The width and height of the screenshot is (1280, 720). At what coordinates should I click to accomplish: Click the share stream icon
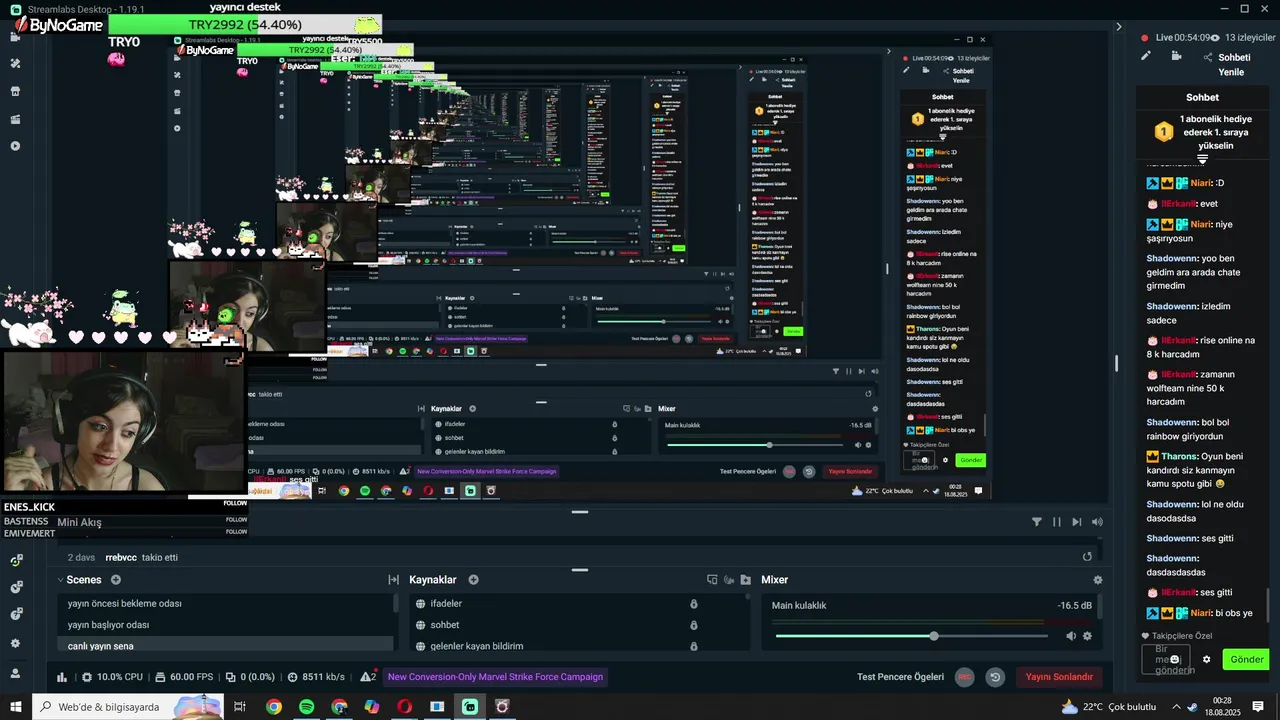point(1208,58)
